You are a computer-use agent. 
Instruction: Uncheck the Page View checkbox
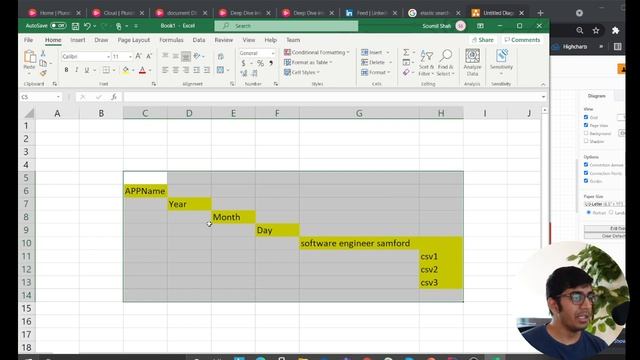[x=586, y=125]
